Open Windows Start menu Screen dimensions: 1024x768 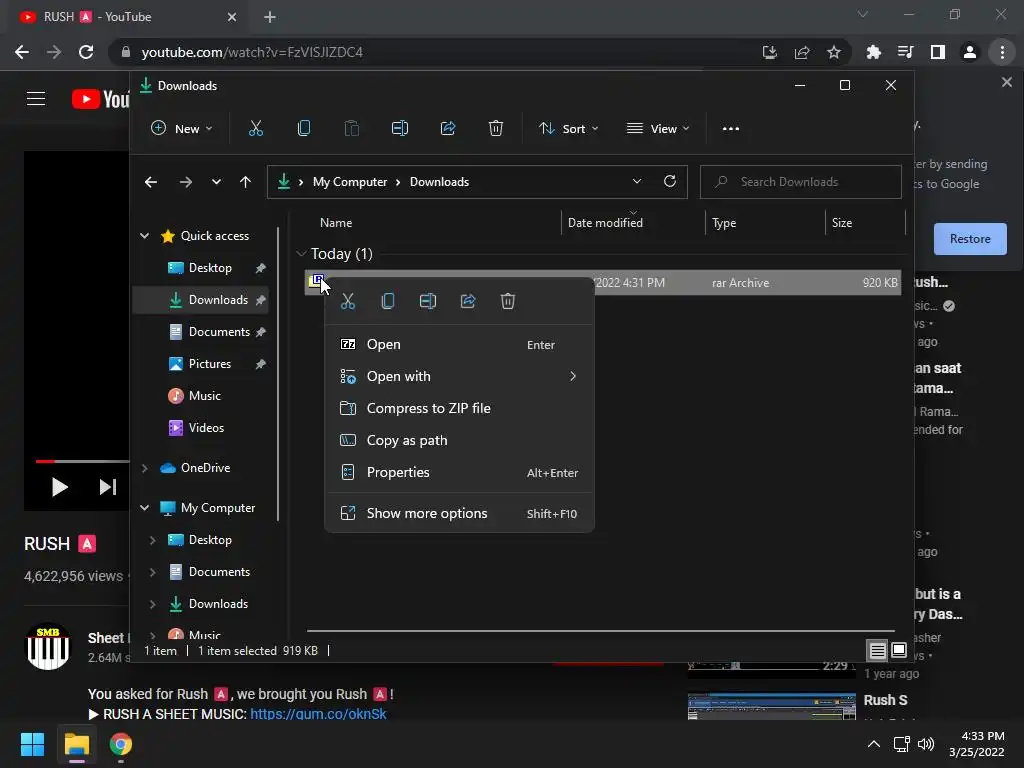tap(32, 744)
